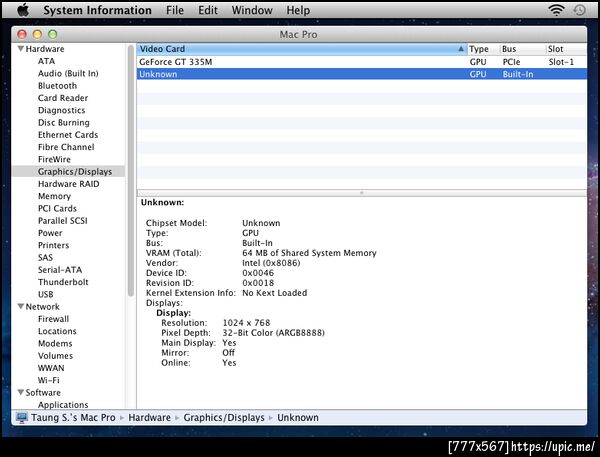Image resolution: width=600 pixels, height=457 pixels.
Task: Select ATA in the sidebar
Action: click(x=46, y=61)
